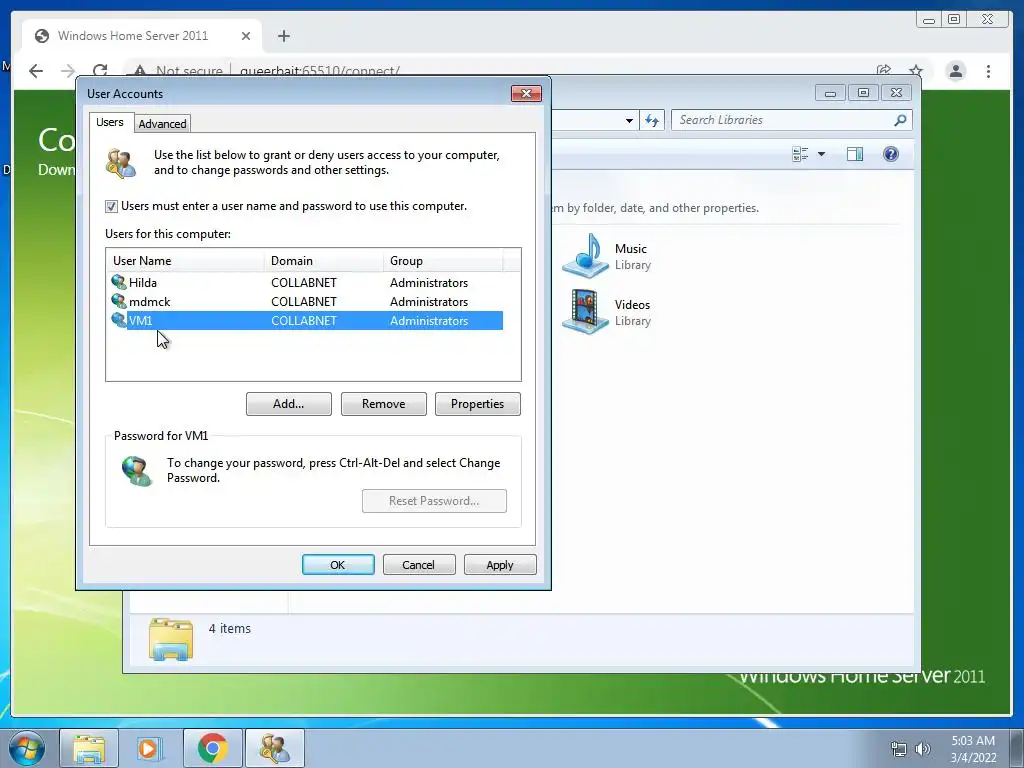Sort by Domain column header
1024x768 pixels.
click(x=324, y=261)
